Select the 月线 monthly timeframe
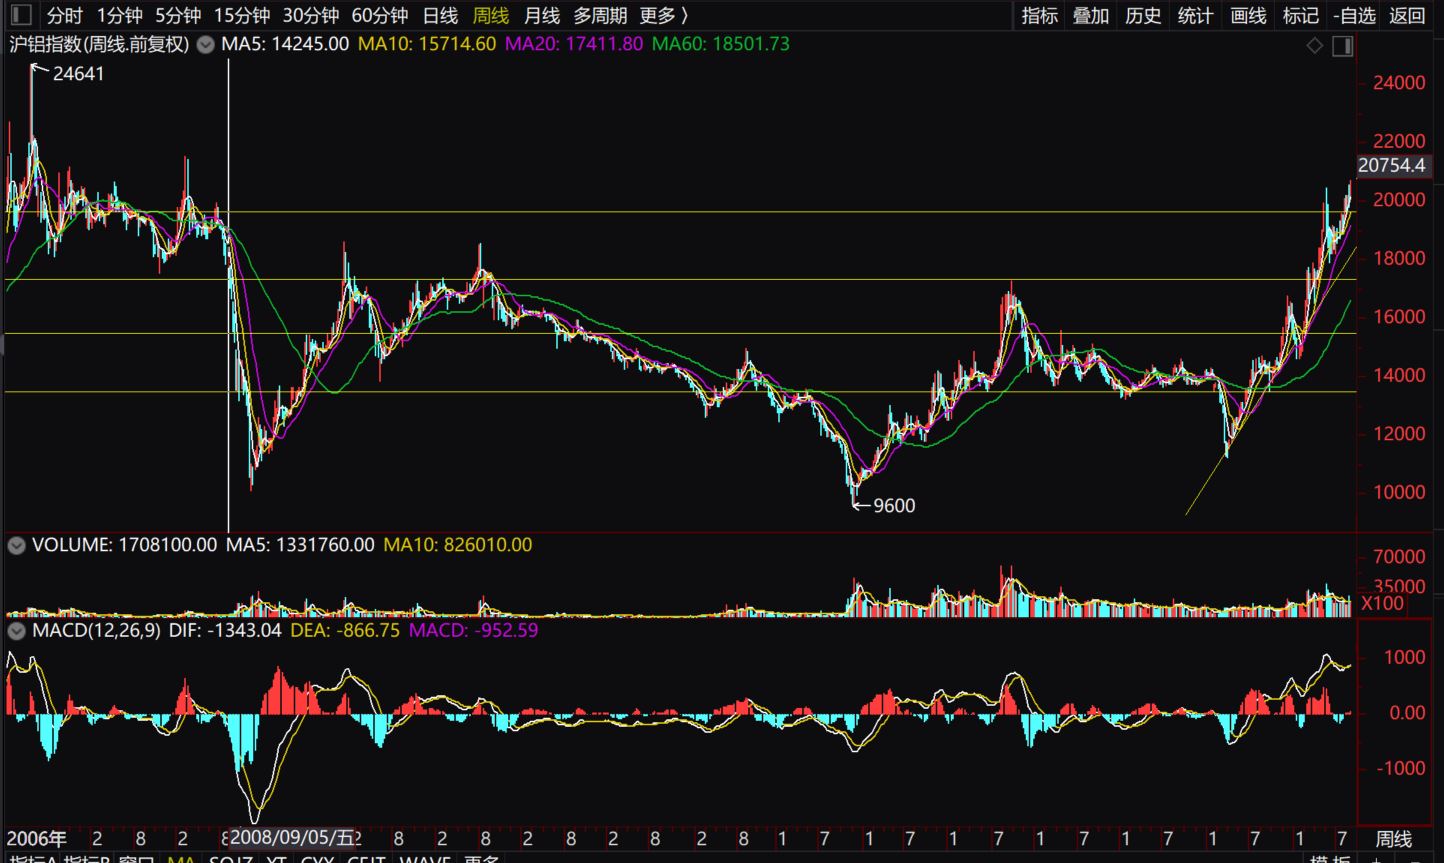 coord(542,15)
